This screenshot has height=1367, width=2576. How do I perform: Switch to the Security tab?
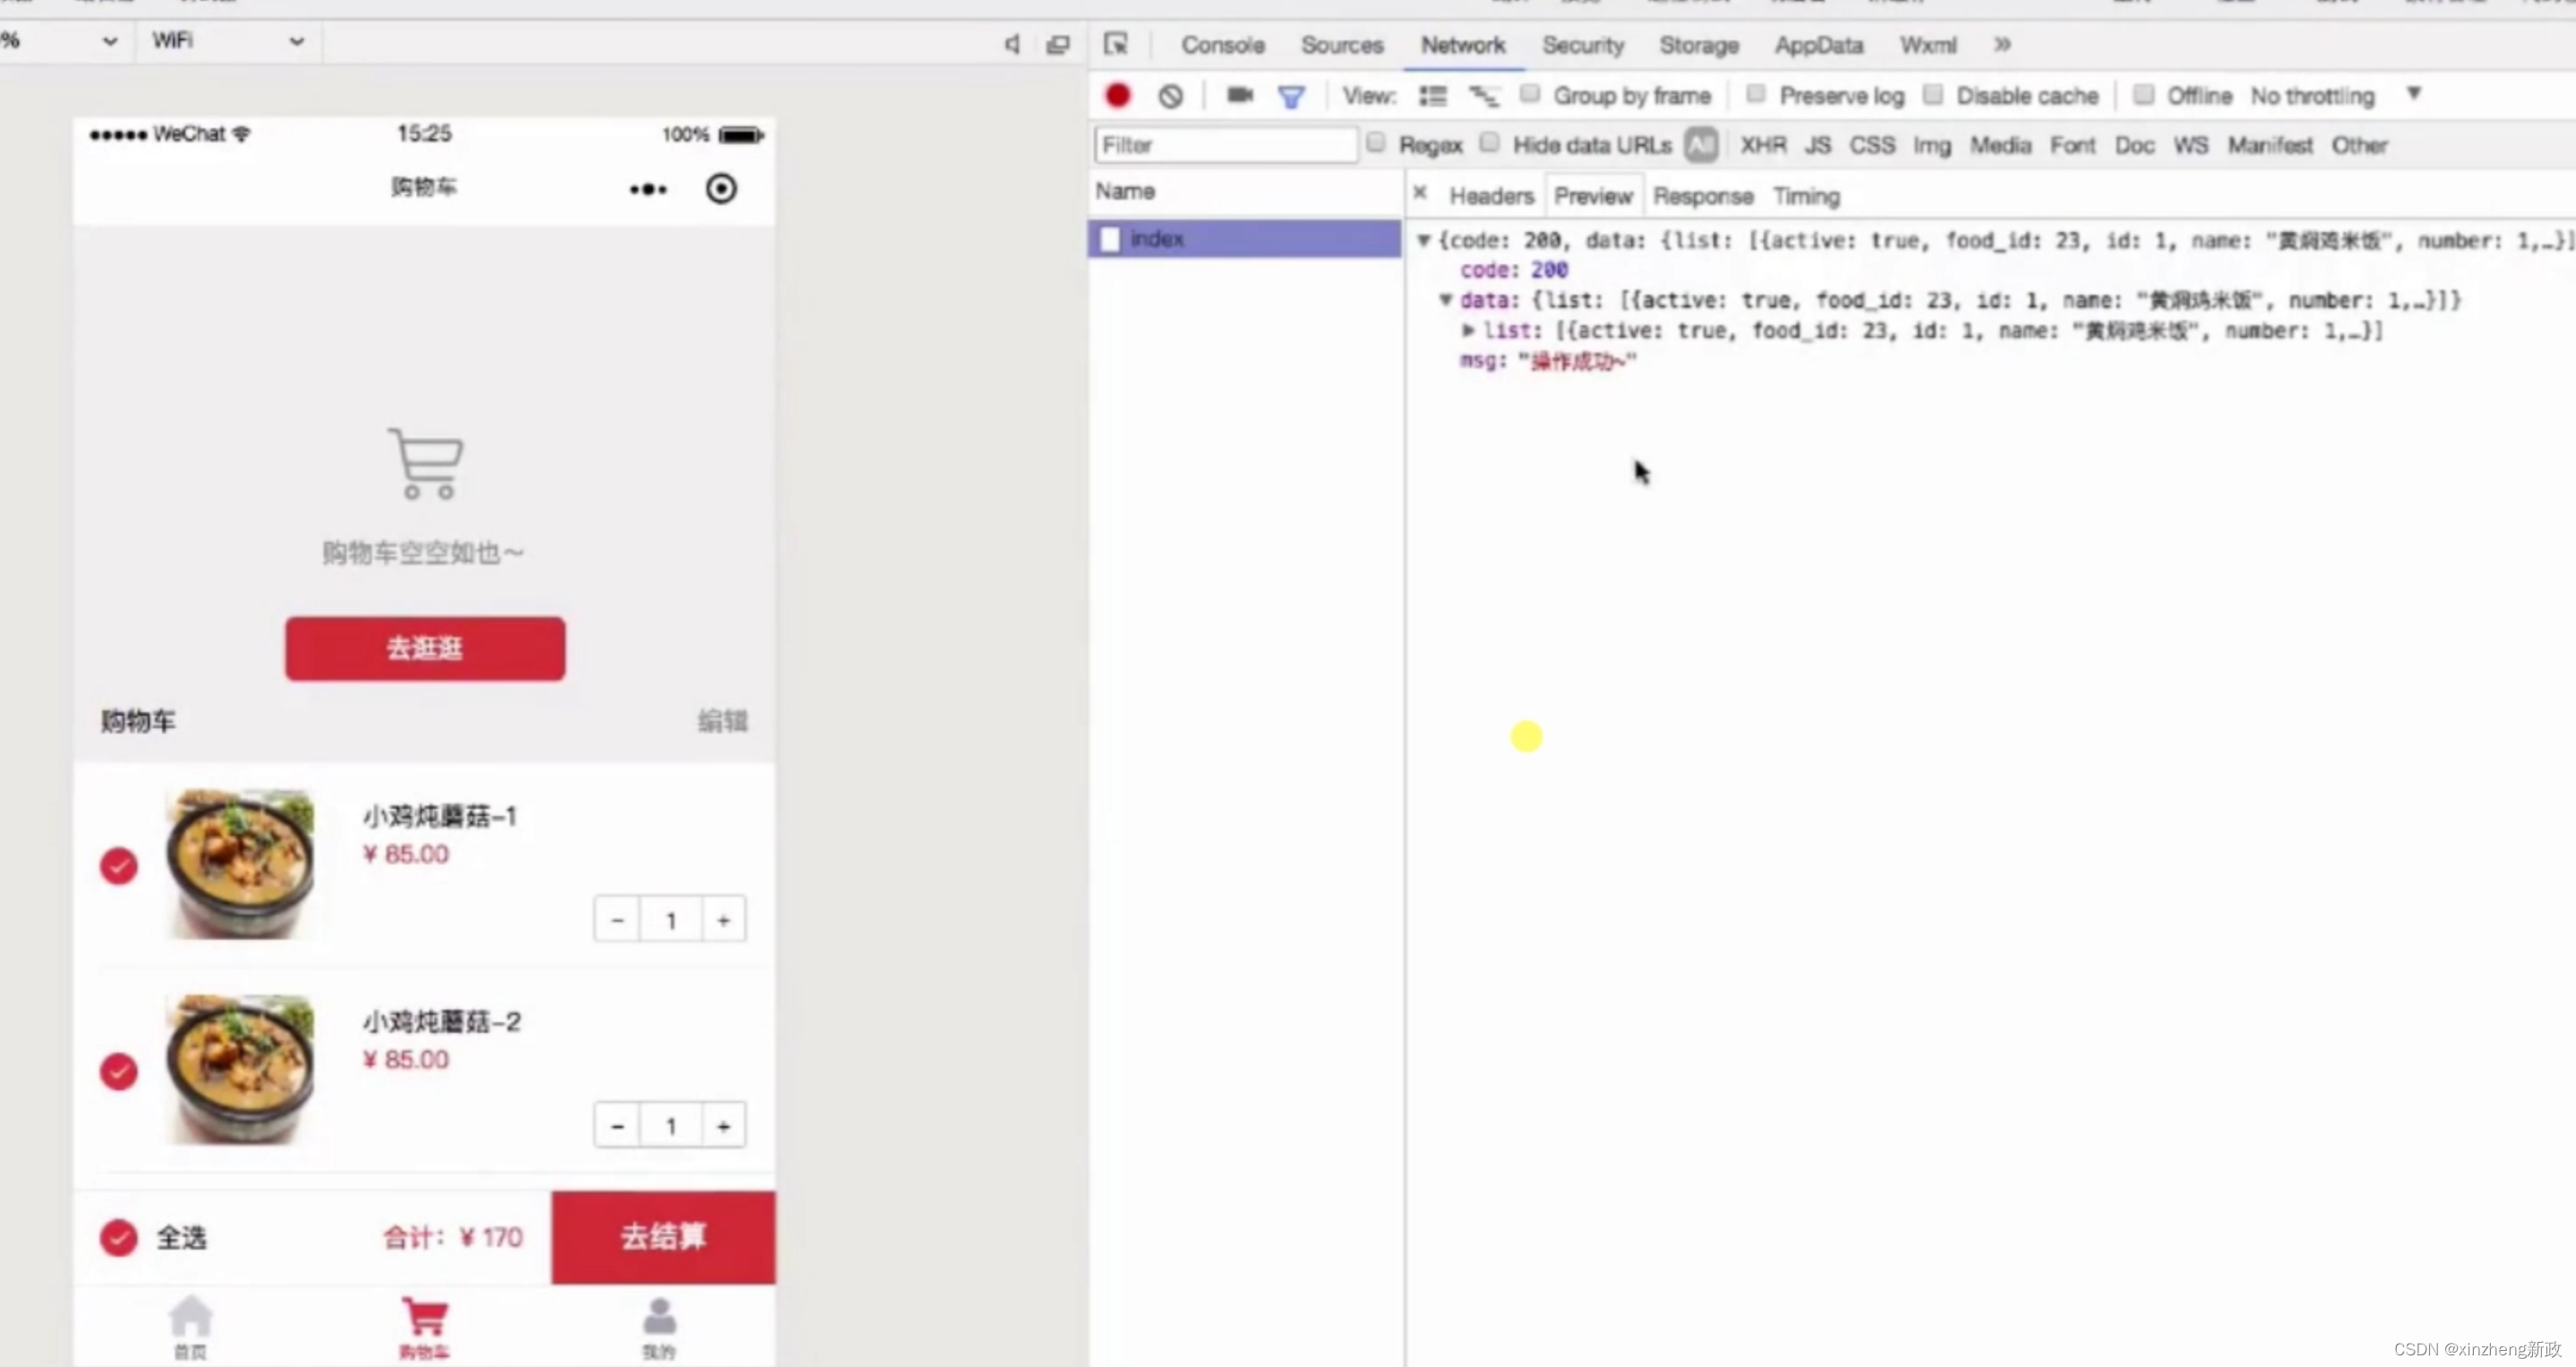click(x=1583, y=45)
